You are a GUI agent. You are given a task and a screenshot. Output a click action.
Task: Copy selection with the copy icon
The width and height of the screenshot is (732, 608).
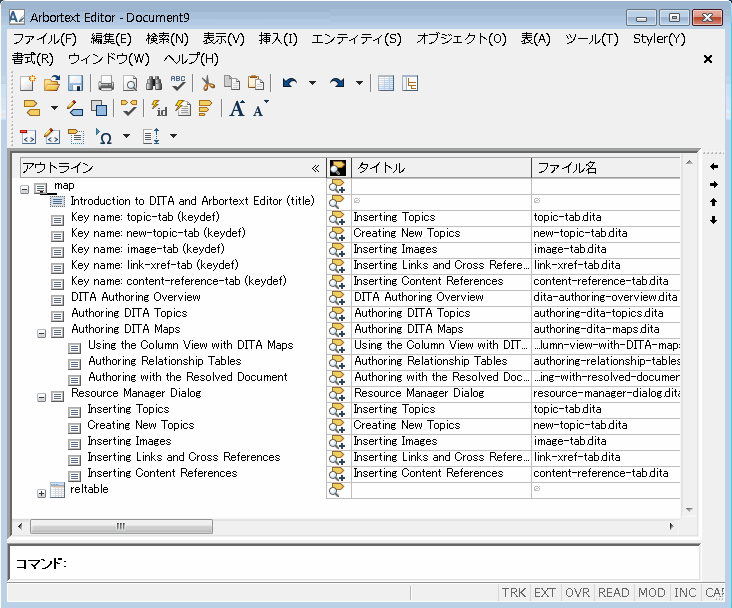click(x=232, y=84)
